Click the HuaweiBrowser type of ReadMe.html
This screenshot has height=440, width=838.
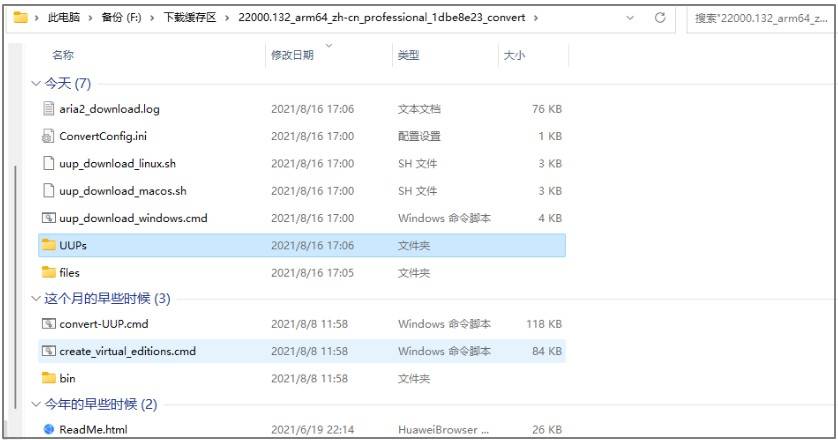coord(443,429)
